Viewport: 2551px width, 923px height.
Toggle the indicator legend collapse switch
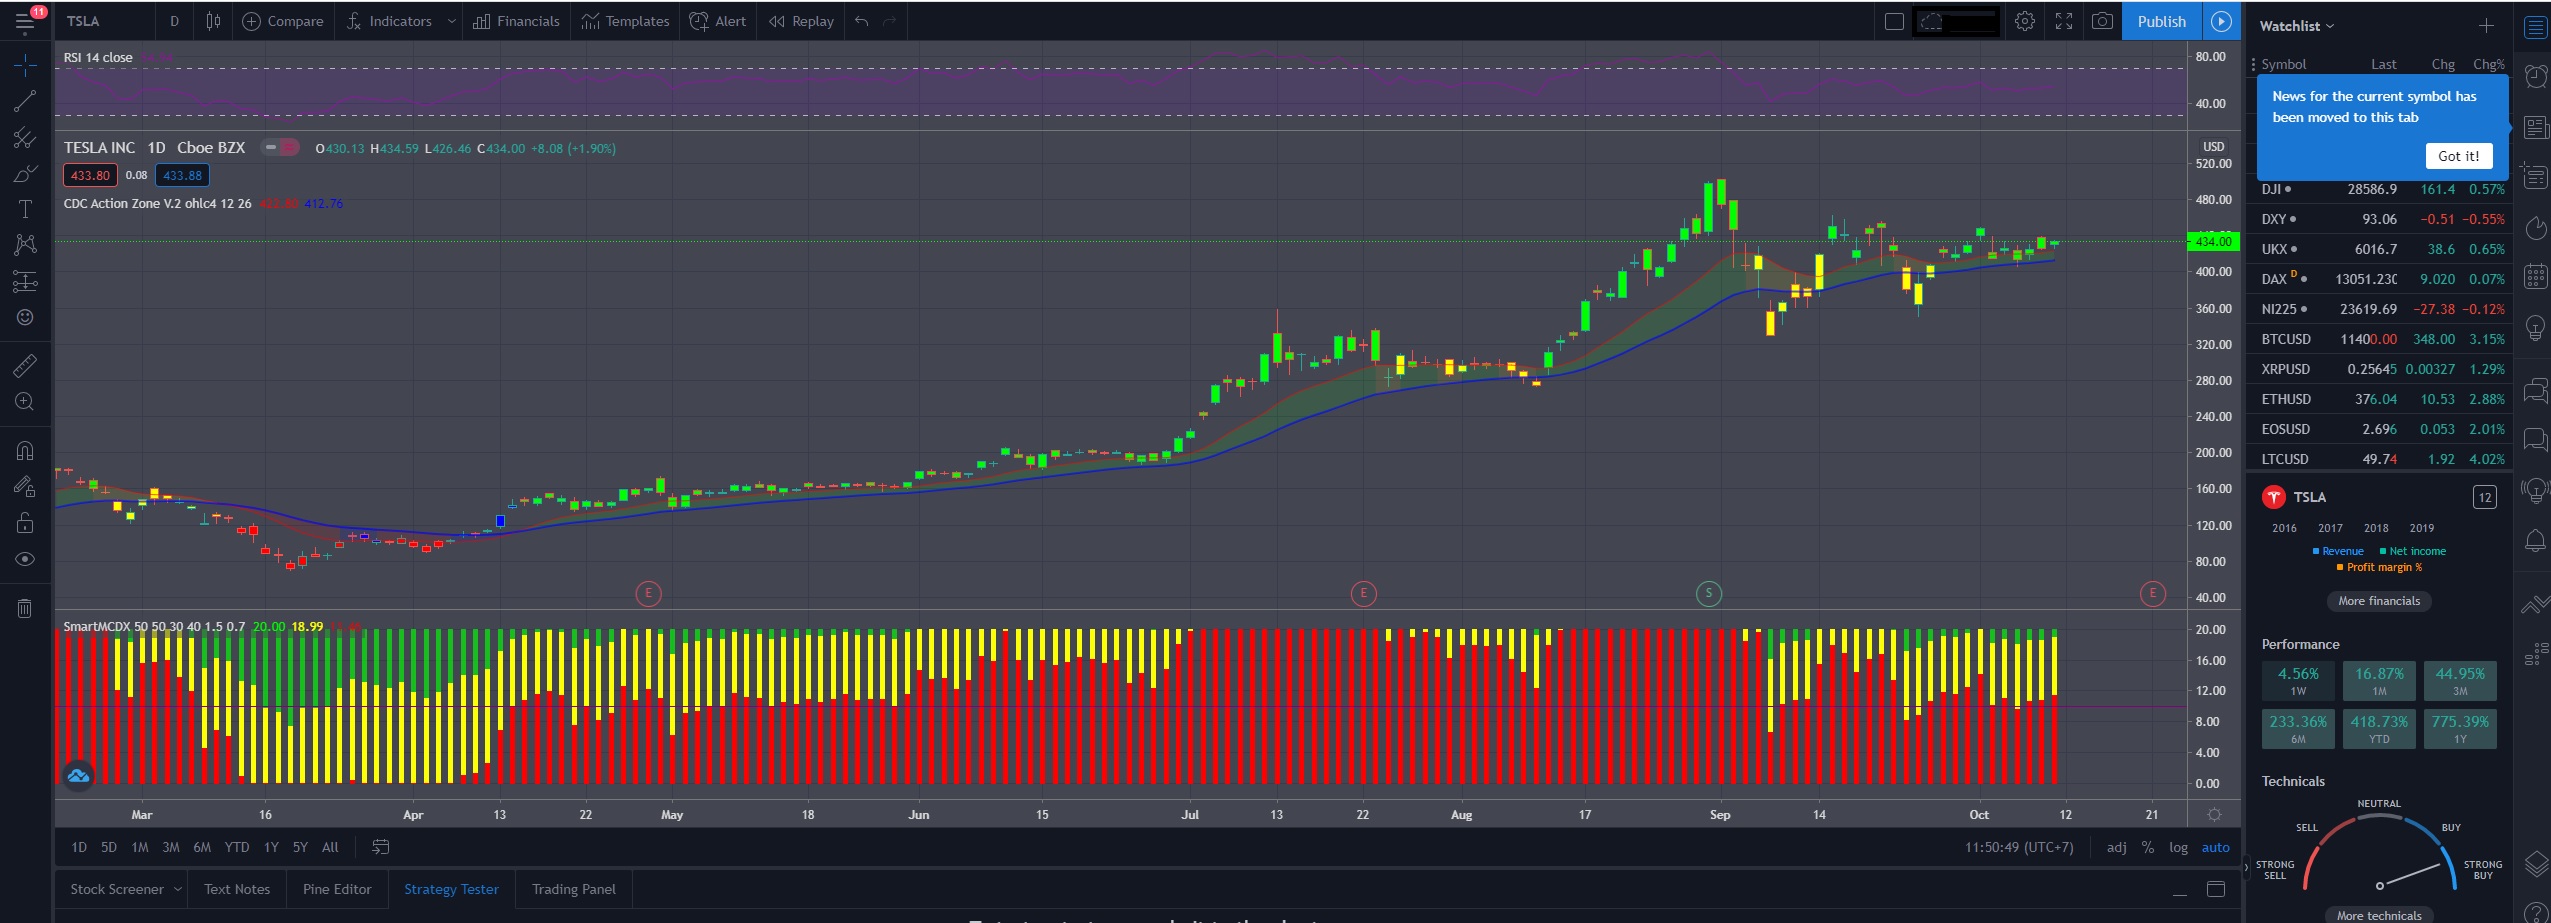[280, 148]
